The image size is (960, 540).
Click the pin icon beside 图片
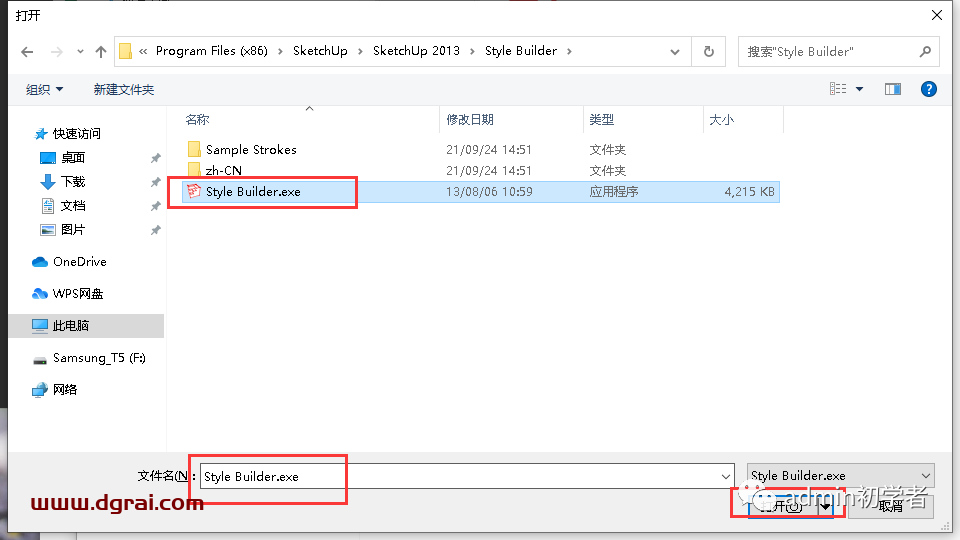pyautogui.click(x=156, y=230)
